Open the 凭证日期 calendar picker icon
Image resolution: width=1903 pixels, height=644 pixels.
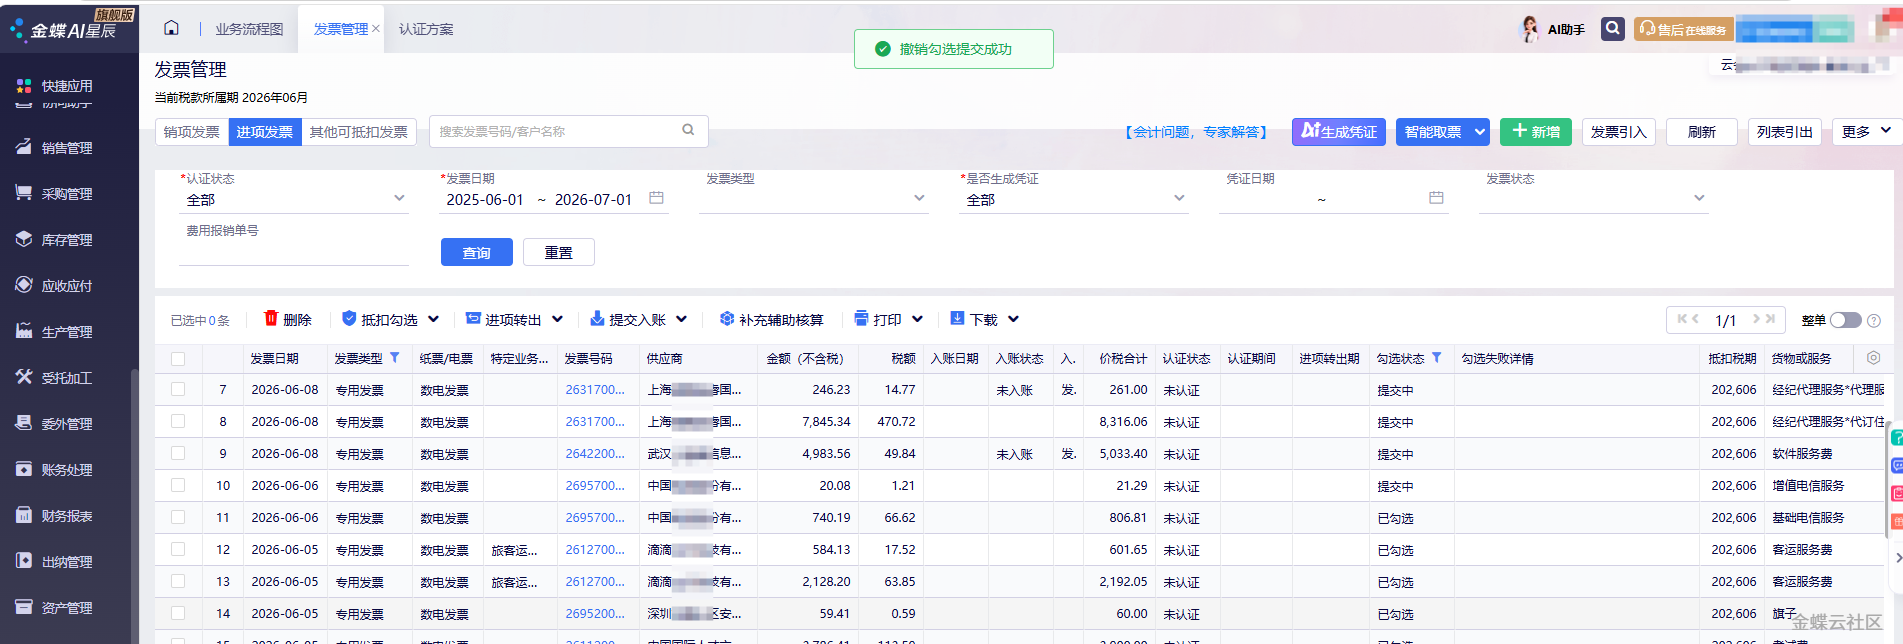[x=1436, y=198]
